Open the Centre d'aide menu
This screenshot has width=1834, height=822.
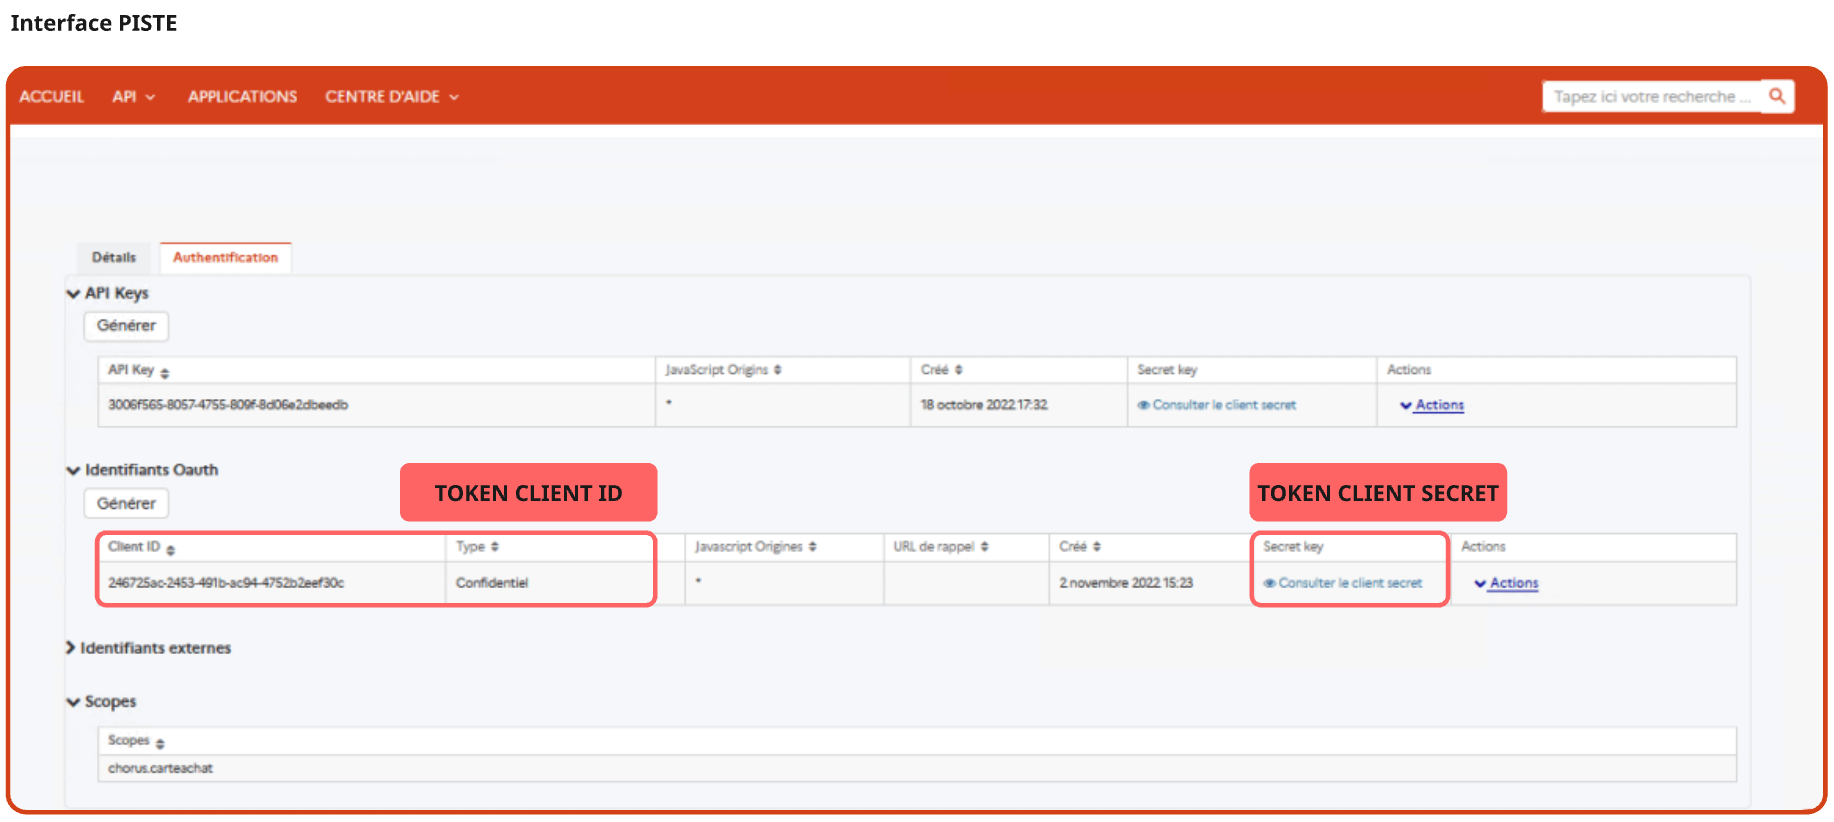point(391,97)
